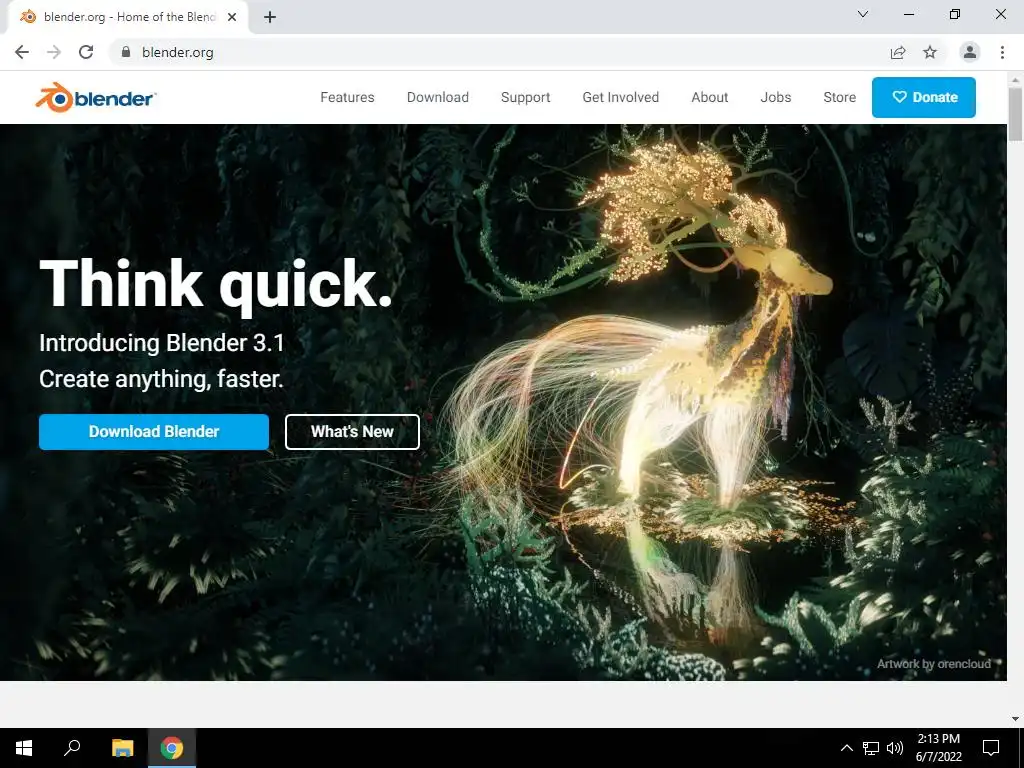Open the About nav item
This screenshot has height=768, width=1024.
point(710,97)
